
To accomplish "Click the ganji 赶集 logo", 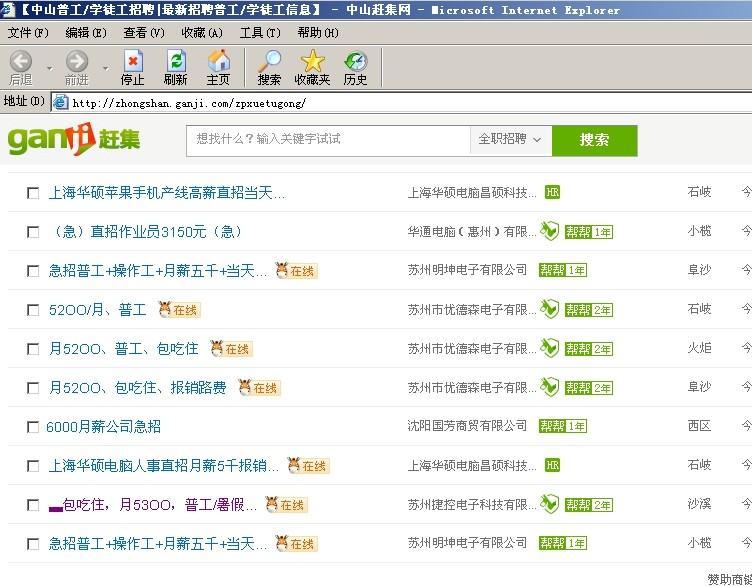I will 74,139.
